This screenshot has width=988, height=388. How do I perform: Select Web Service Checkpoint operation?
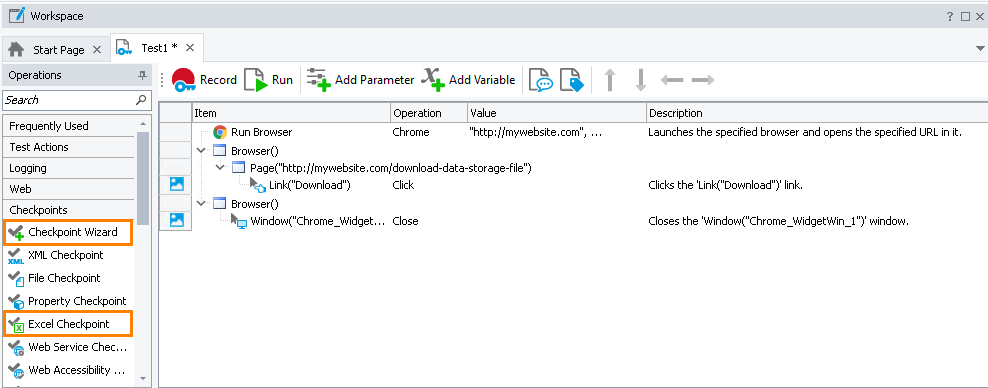point(67,347)
